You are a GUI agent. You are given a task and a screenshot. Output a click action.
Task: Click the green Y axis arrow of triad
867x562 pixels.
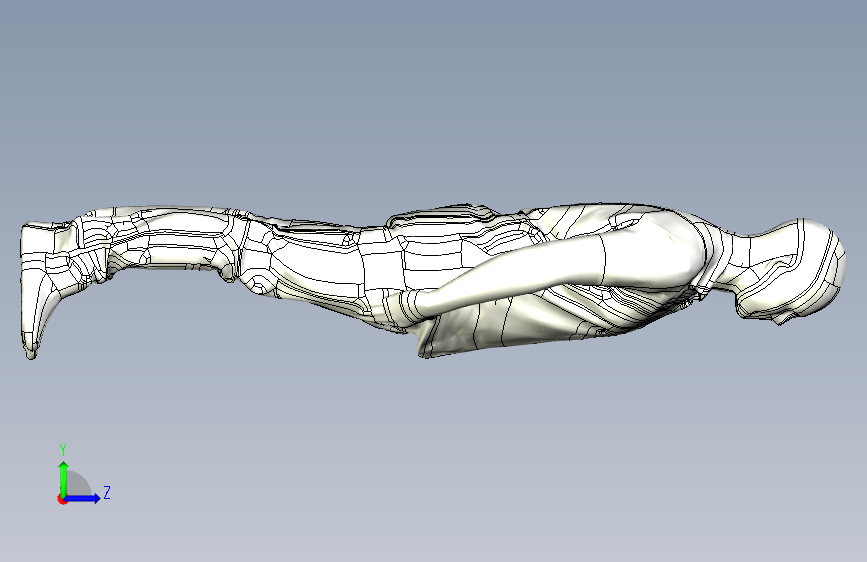(x=64, y=479)
